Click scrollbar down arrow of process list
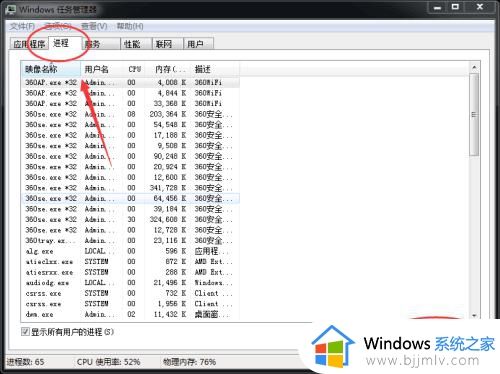Viewport: 500px width, 374px height. click(474, 315)
